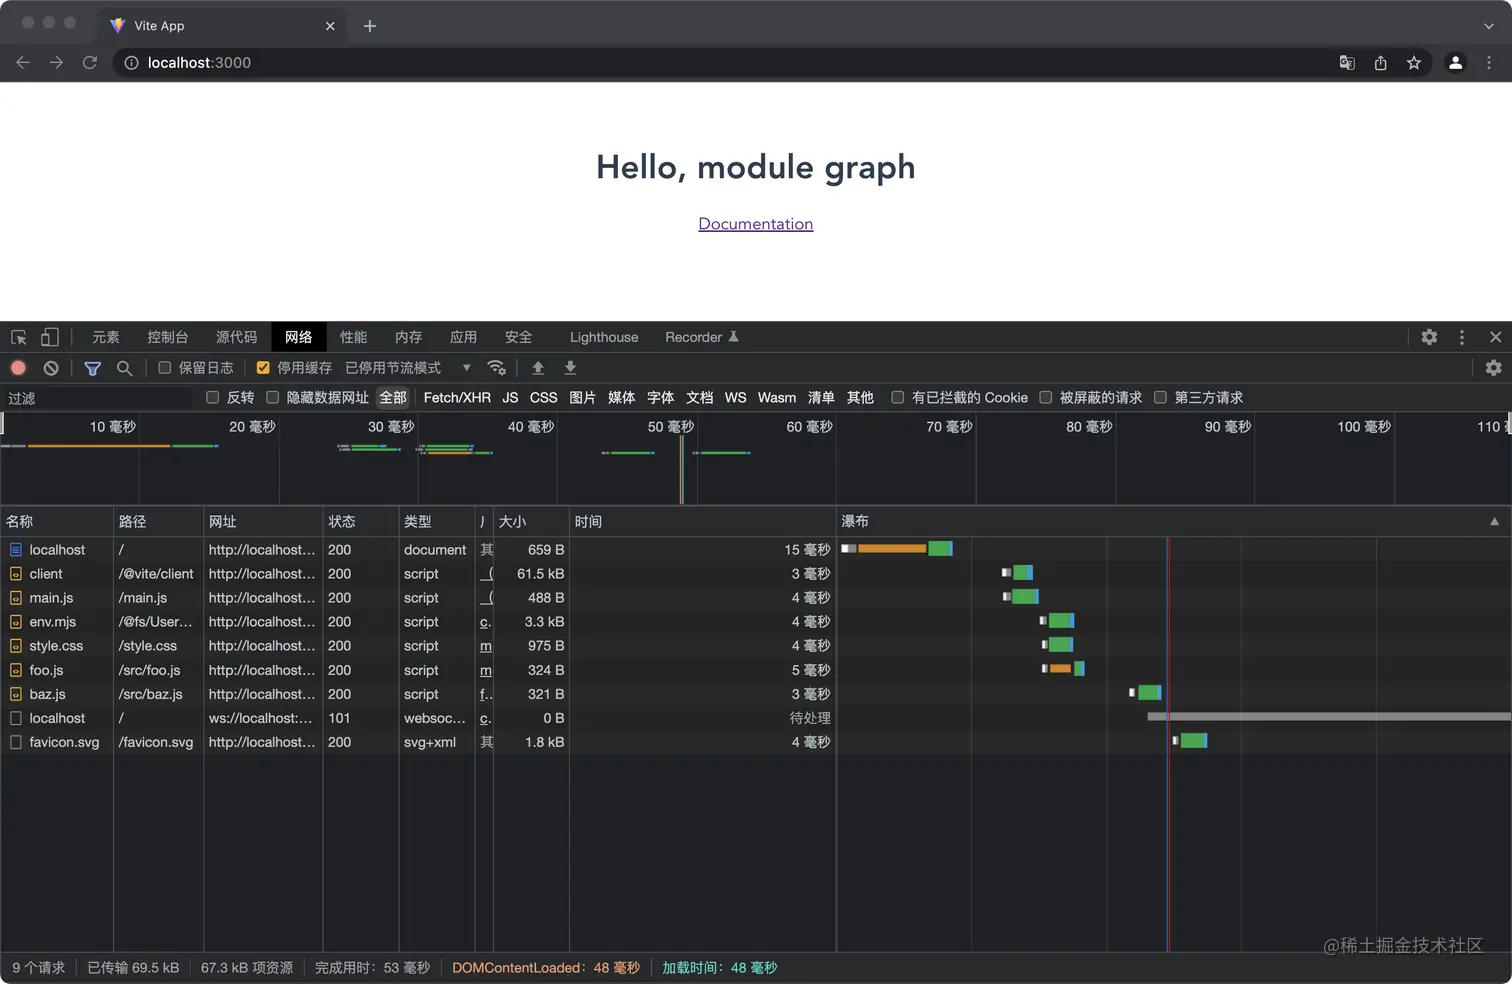Switch to 性能 tab
1512x984 pixels.
[x=353, y=337]
